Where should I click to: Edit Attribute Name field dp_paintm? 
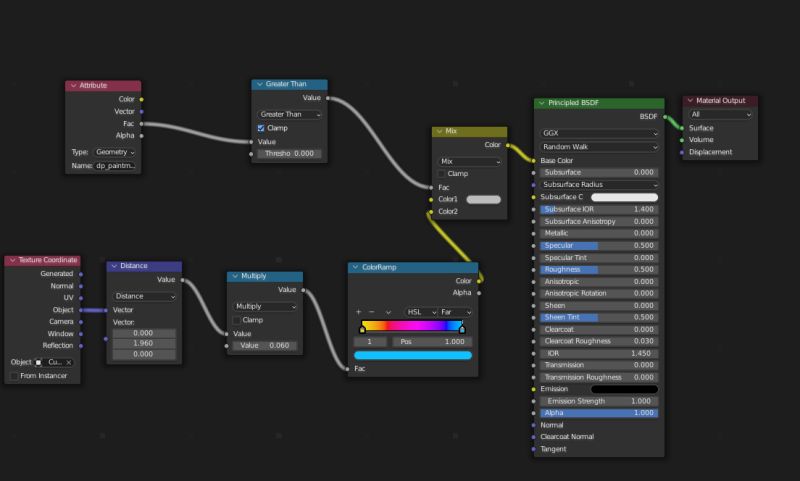(115, 166)
